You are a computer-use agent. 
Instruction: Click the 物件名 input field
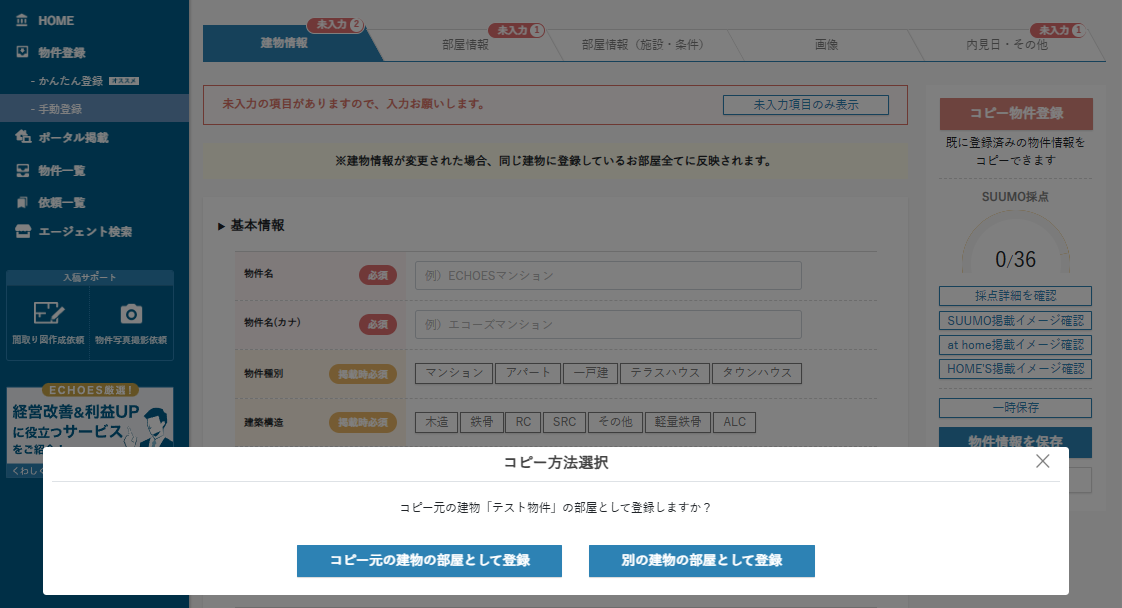pos(608,275)
